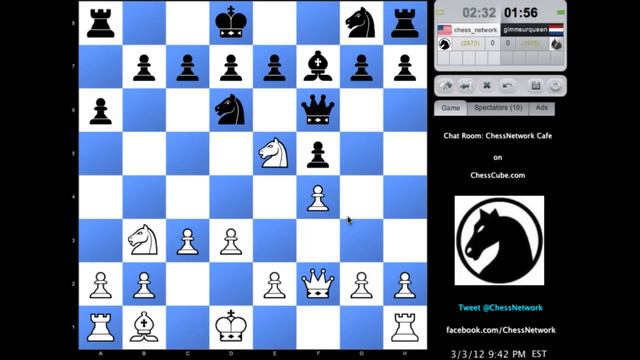
Task: Click the black king on d8
Action: (231, 23)
